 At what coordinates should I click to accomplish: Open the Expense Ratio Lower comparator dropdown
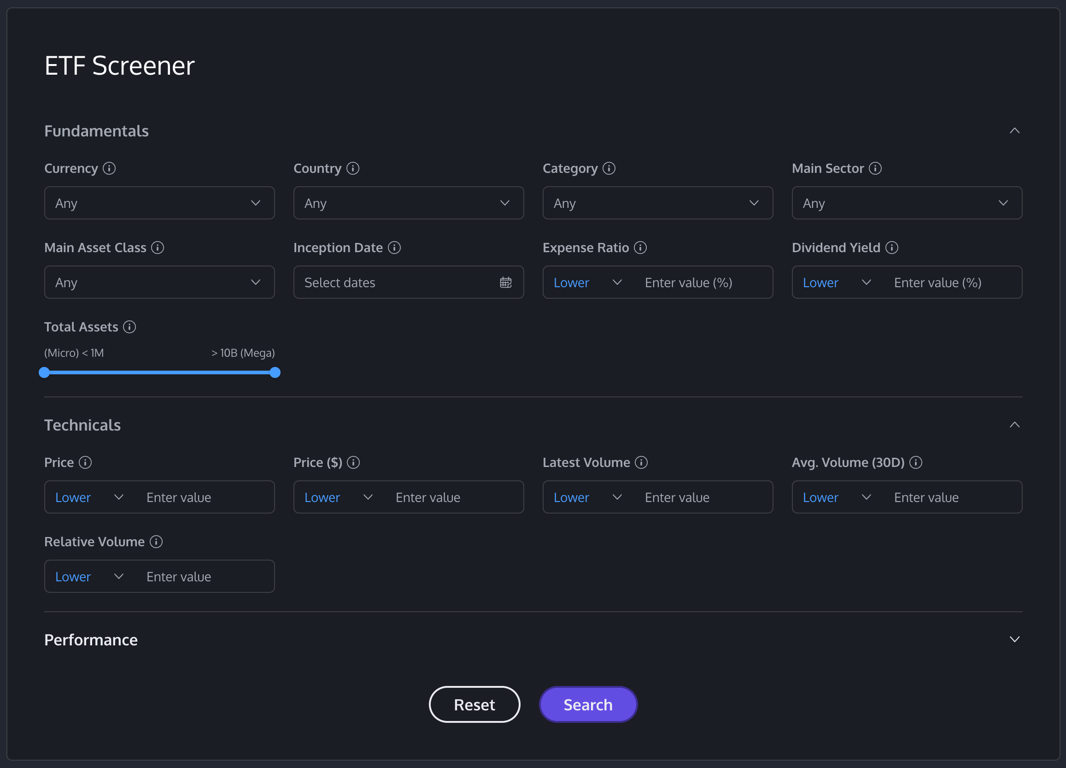[x=587, y=283]
